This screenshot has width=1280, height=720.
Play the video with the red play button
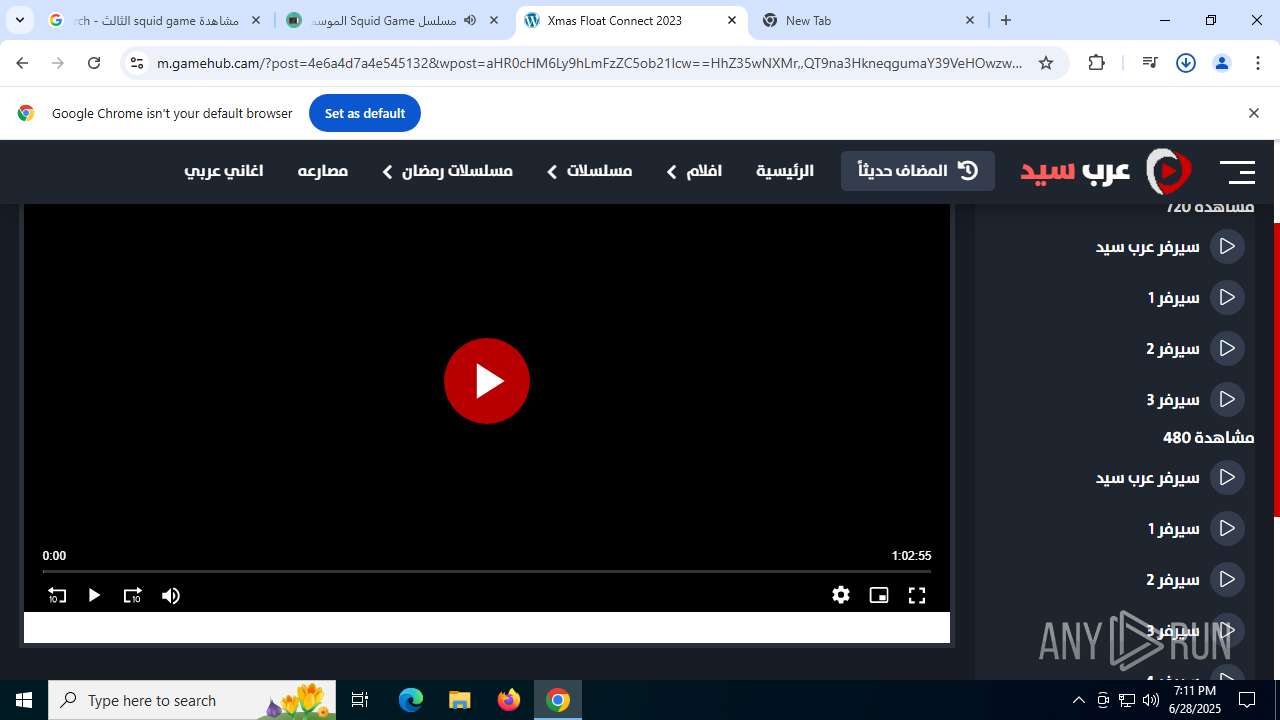487,381
